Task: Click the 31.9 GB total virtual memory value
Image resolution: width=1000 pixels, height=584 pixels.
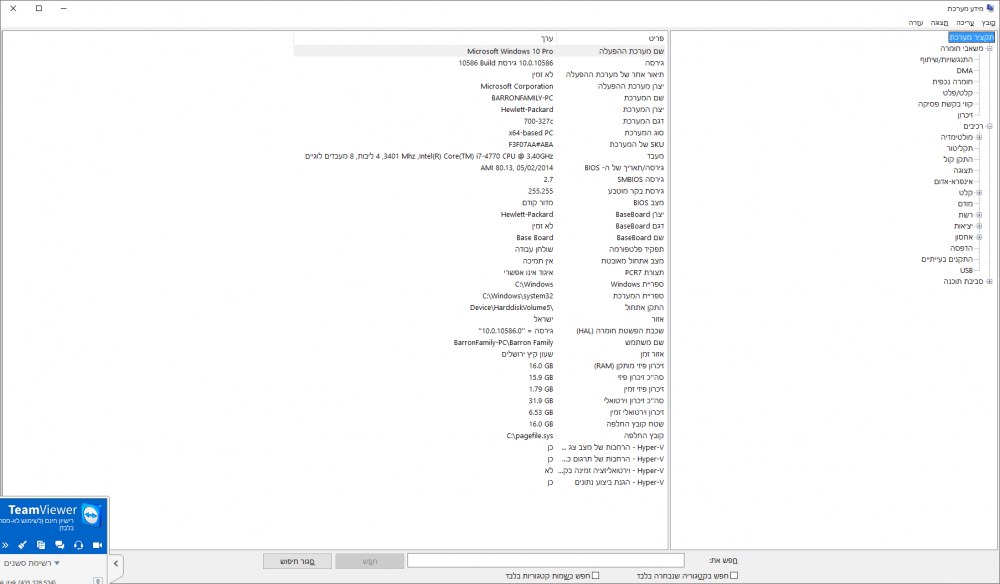Action: 541,400
